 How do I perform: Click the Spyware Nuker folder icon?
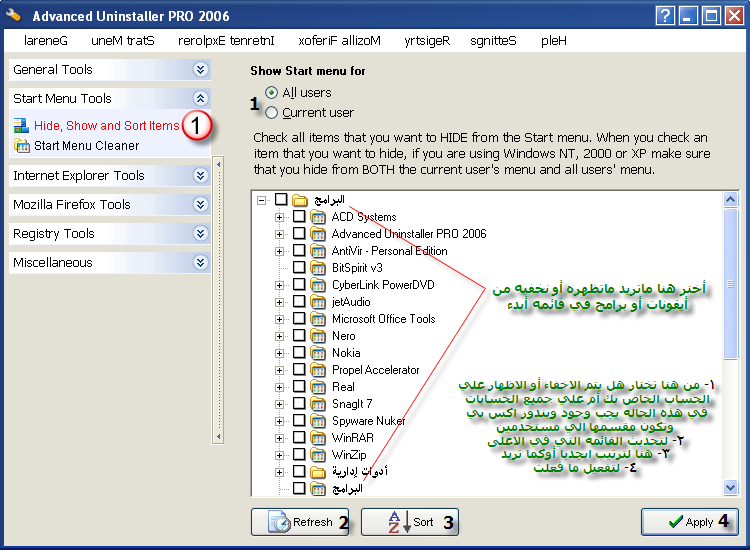[317, 421]
